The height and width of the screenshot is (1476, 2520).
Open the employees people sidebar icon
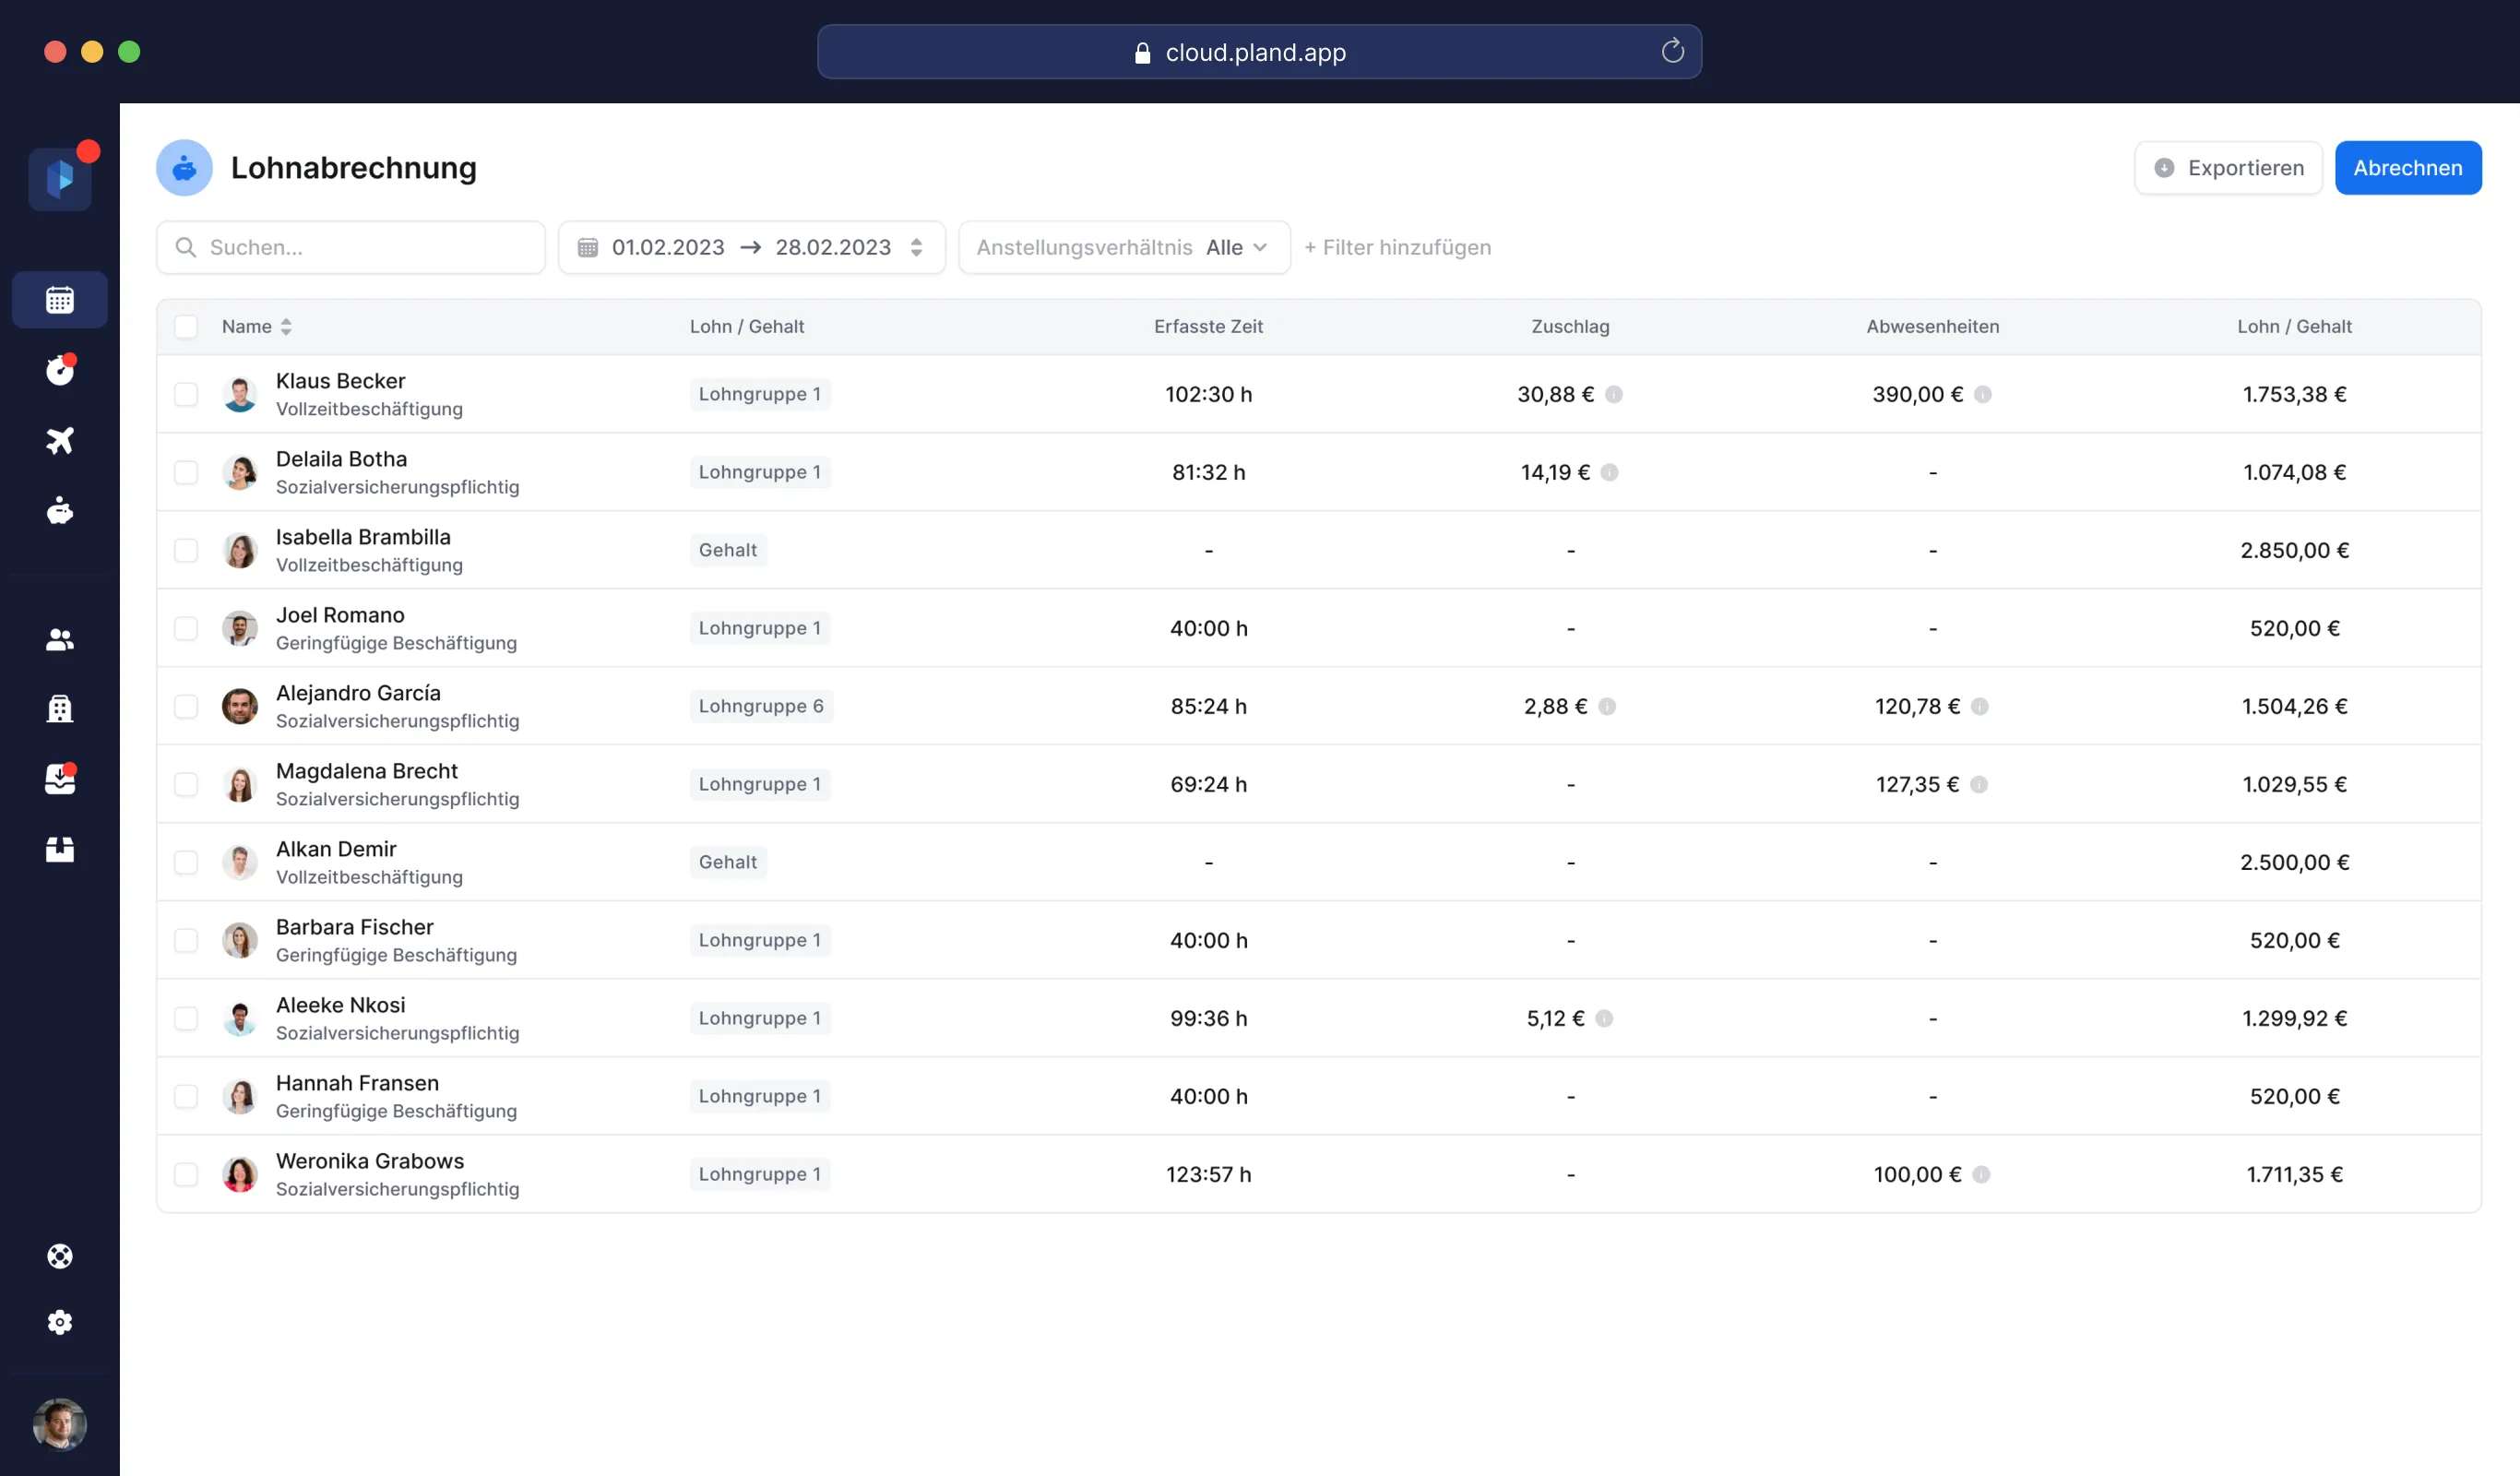pos(60,640)
